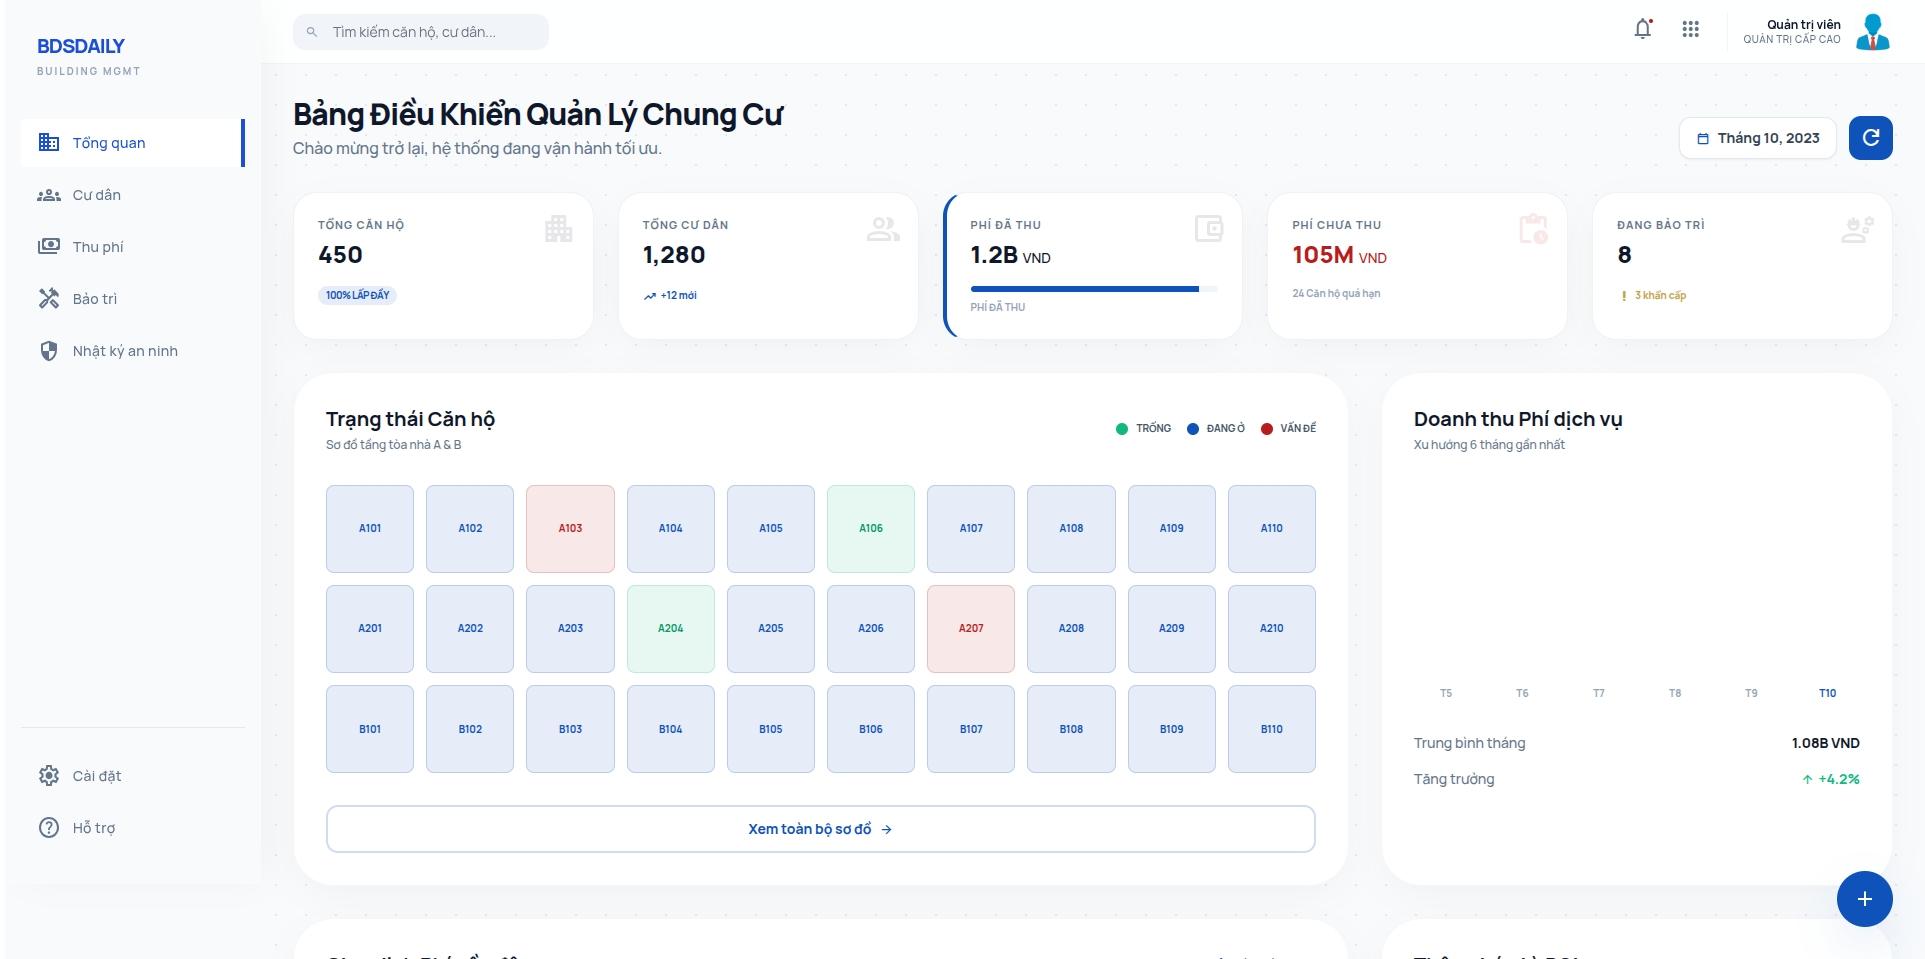Click the Hỗ trợ help icon
Viewport: 1925px width, 959px height.
48,828
